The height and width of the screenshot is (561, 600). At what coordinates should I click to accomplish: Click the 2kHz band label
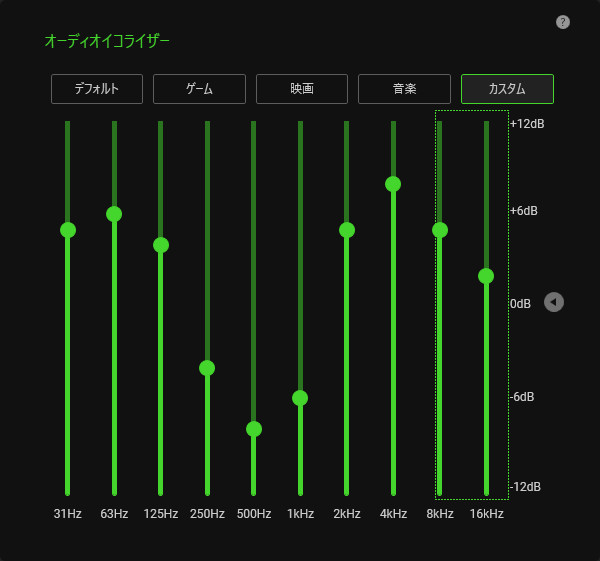[347, 514]
